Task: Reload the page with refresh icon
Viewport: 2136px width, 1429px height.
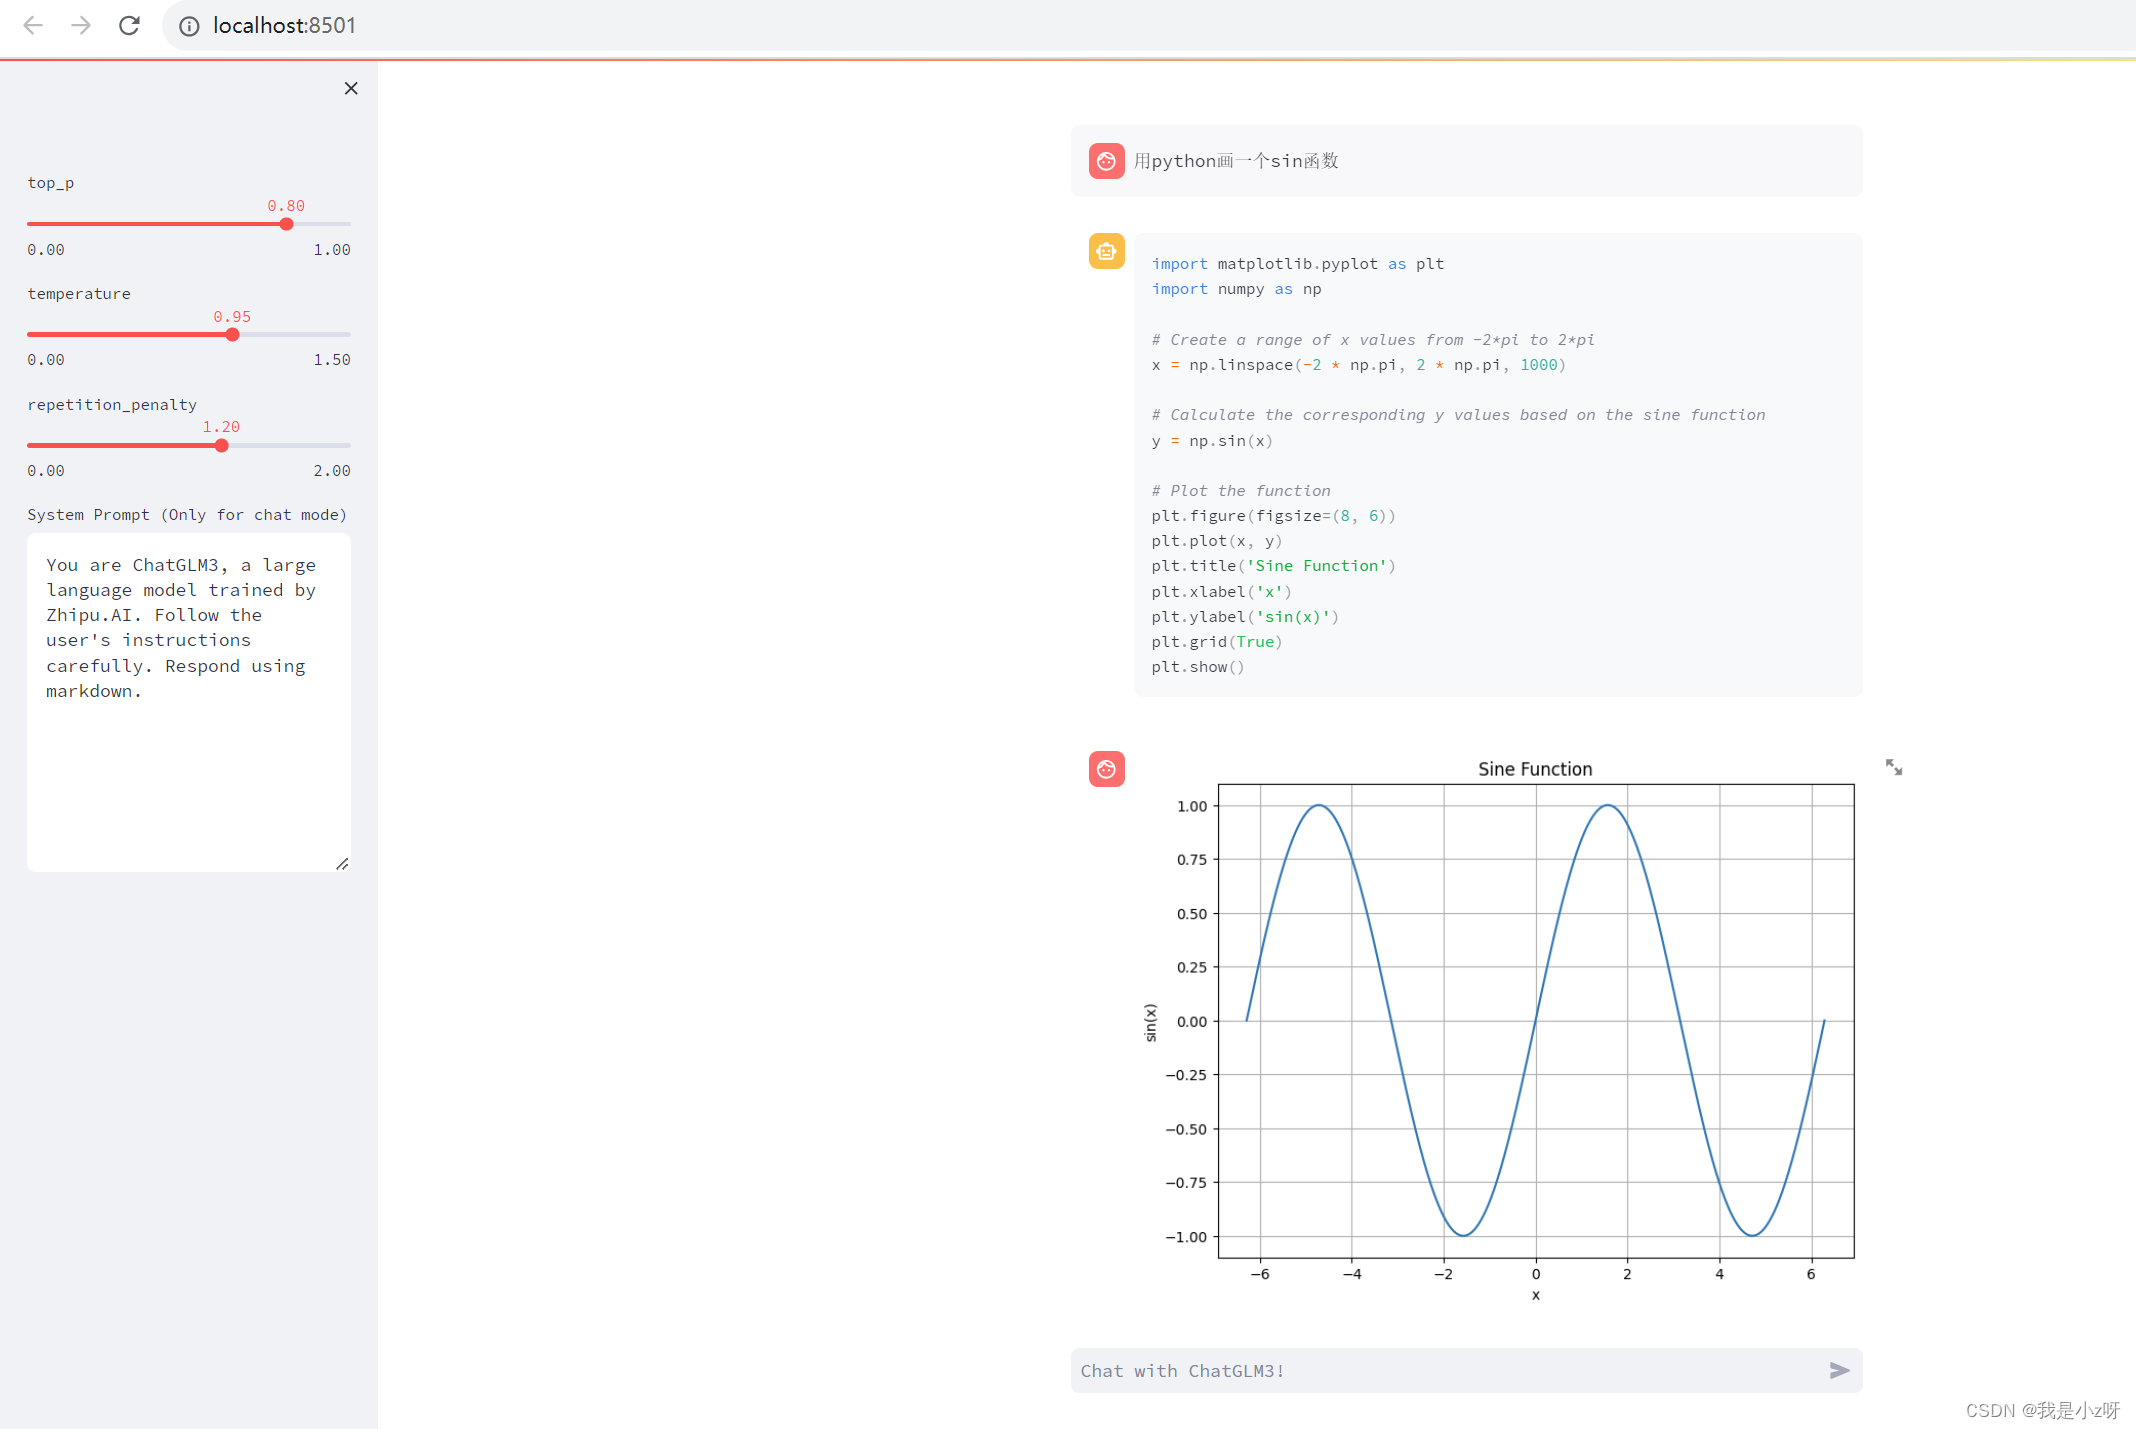Action: [129, 25]
